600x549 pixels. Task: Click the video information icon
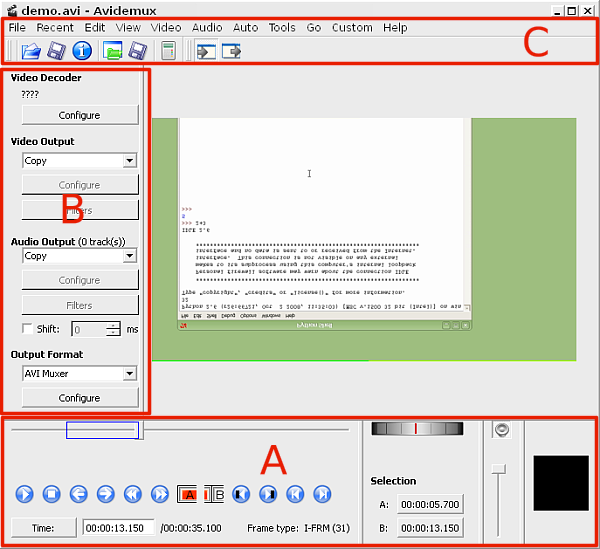click(82, 51)
